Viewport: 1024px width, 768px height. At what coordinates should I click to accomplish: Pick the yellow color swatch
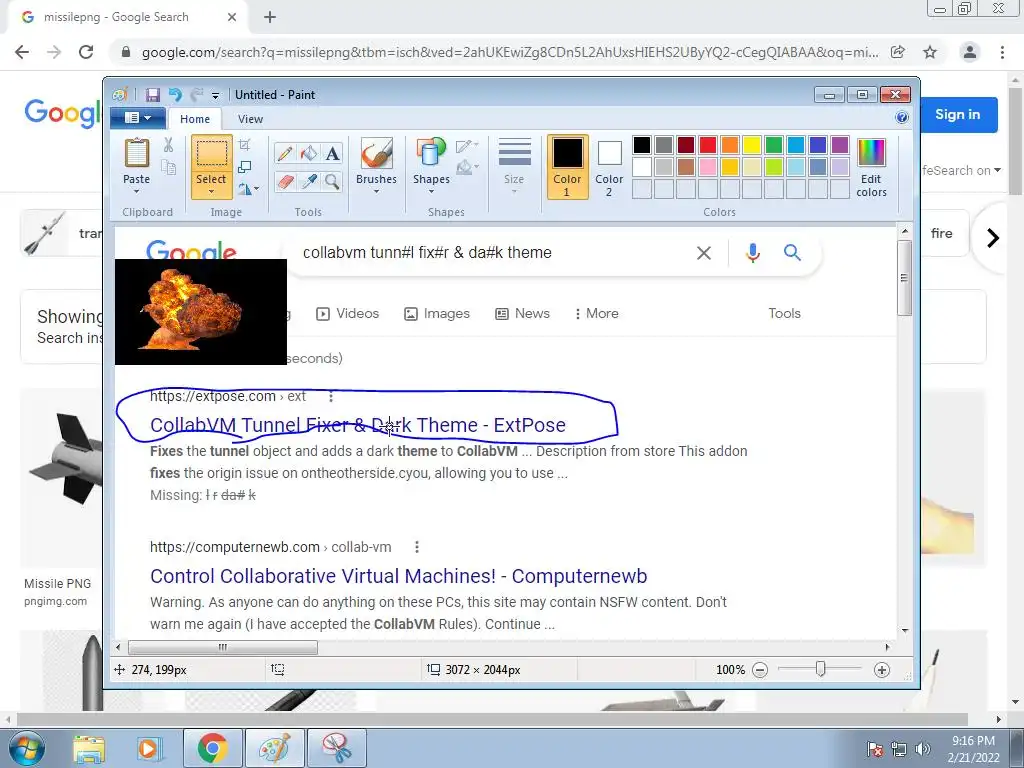(752, 145)
